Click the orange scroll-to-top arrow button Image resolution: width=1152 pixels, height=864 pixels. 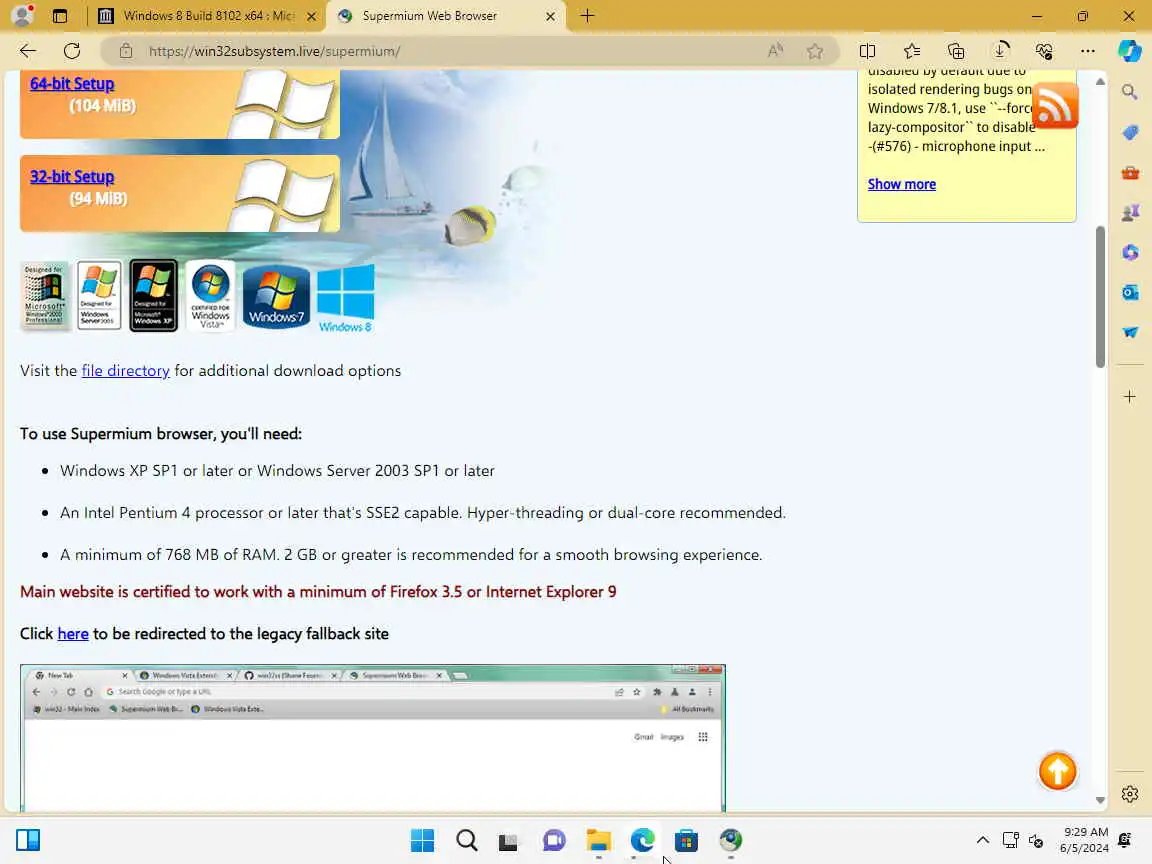(1057, 771)
